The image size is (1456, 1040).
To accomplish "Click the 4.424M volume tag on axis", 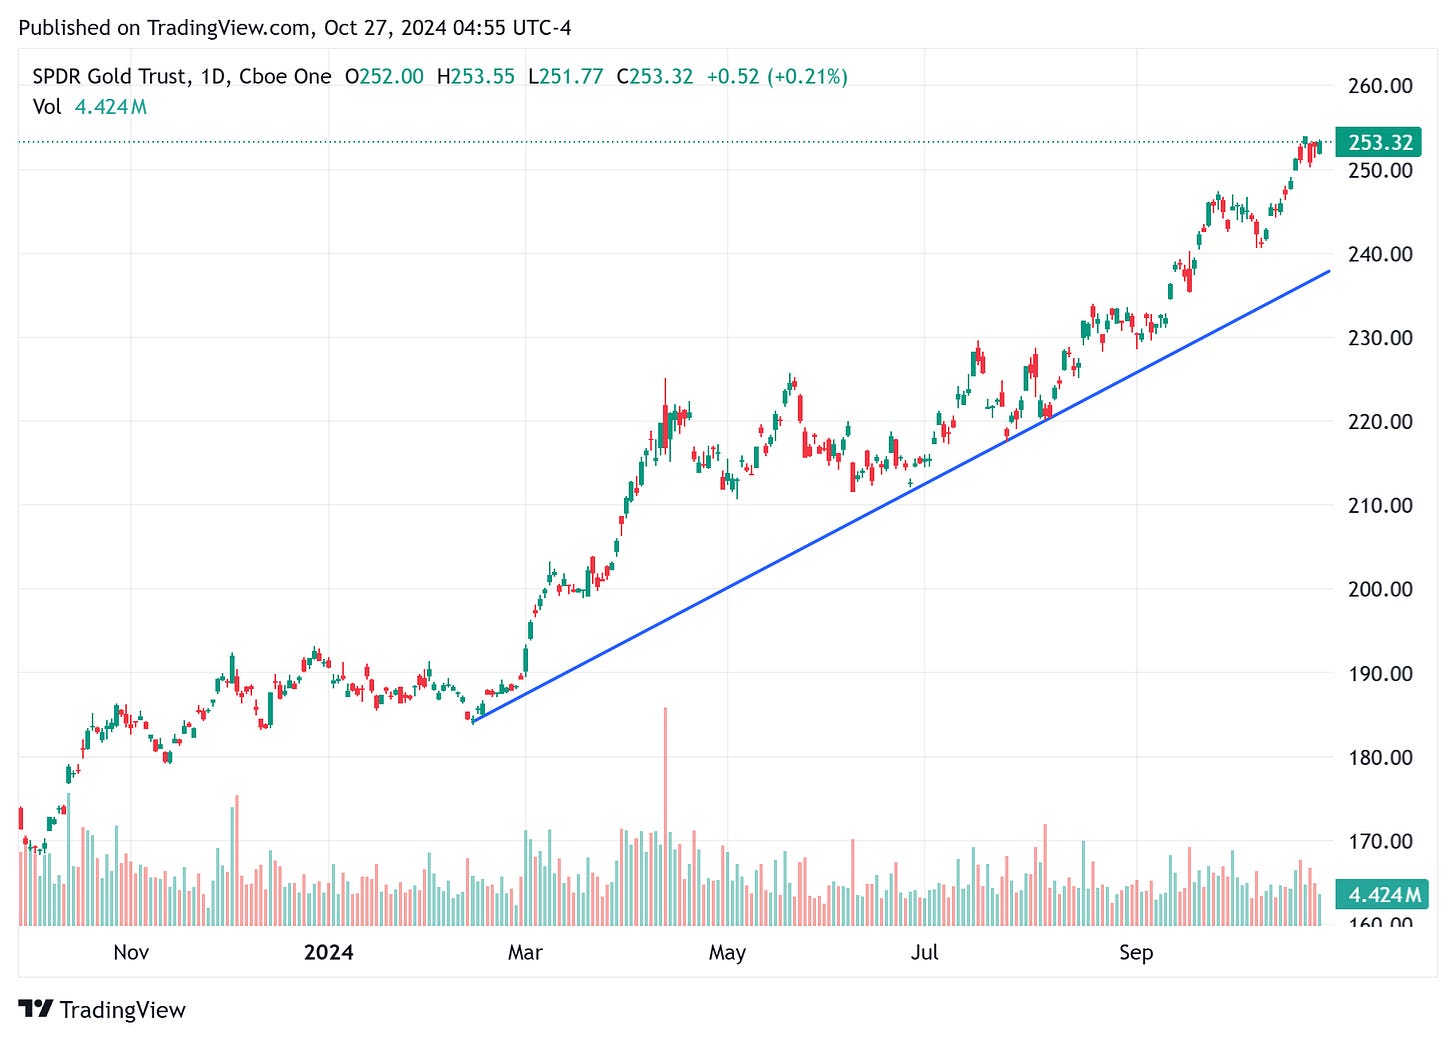I will (1381, 895).
